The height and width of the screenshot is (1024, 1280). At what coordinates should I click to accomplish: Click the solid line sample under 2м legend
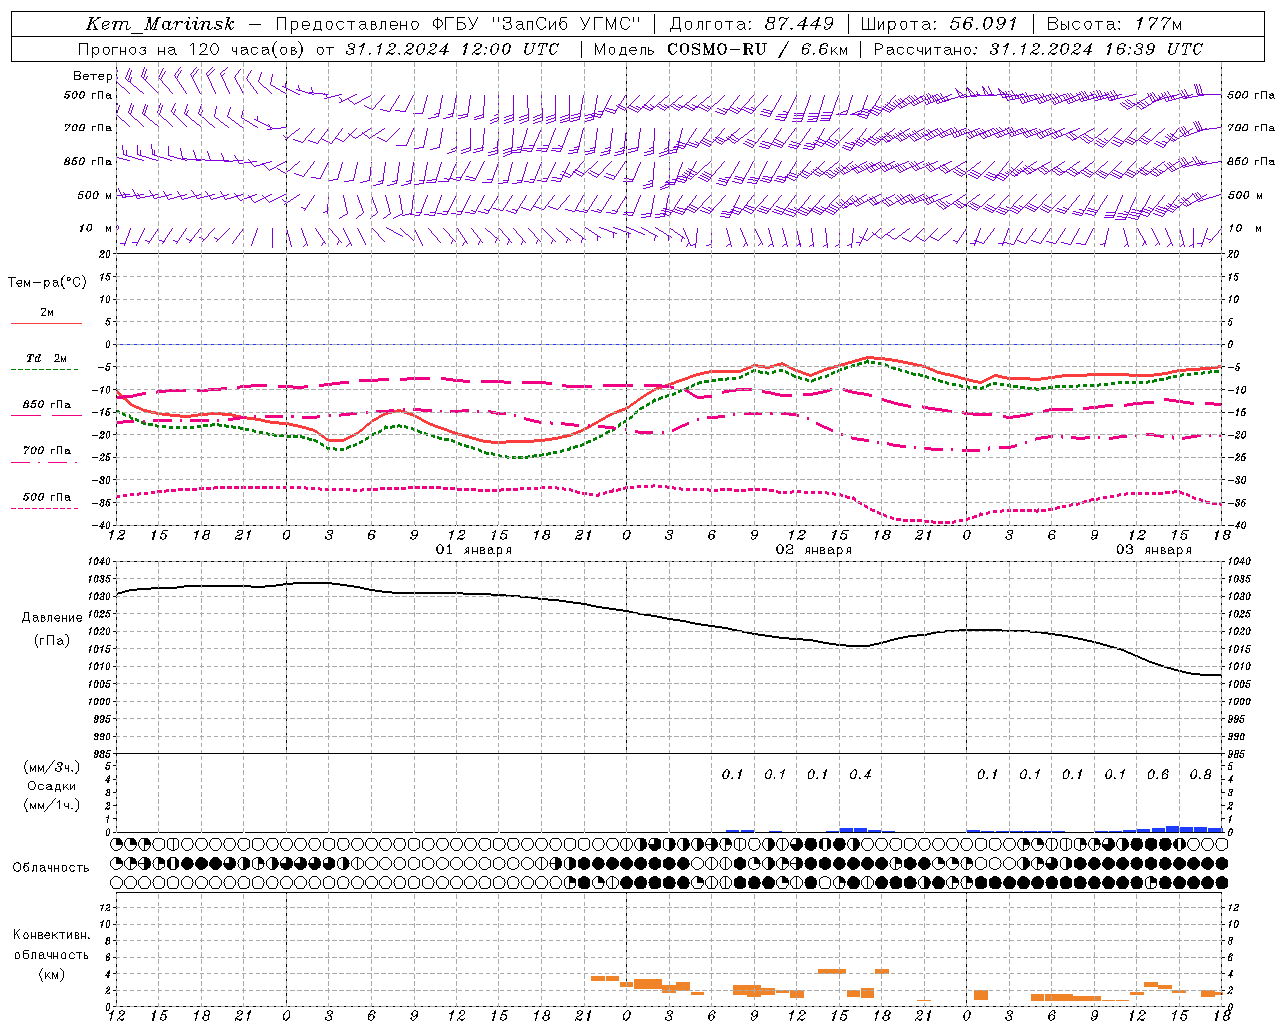[46, 324]
